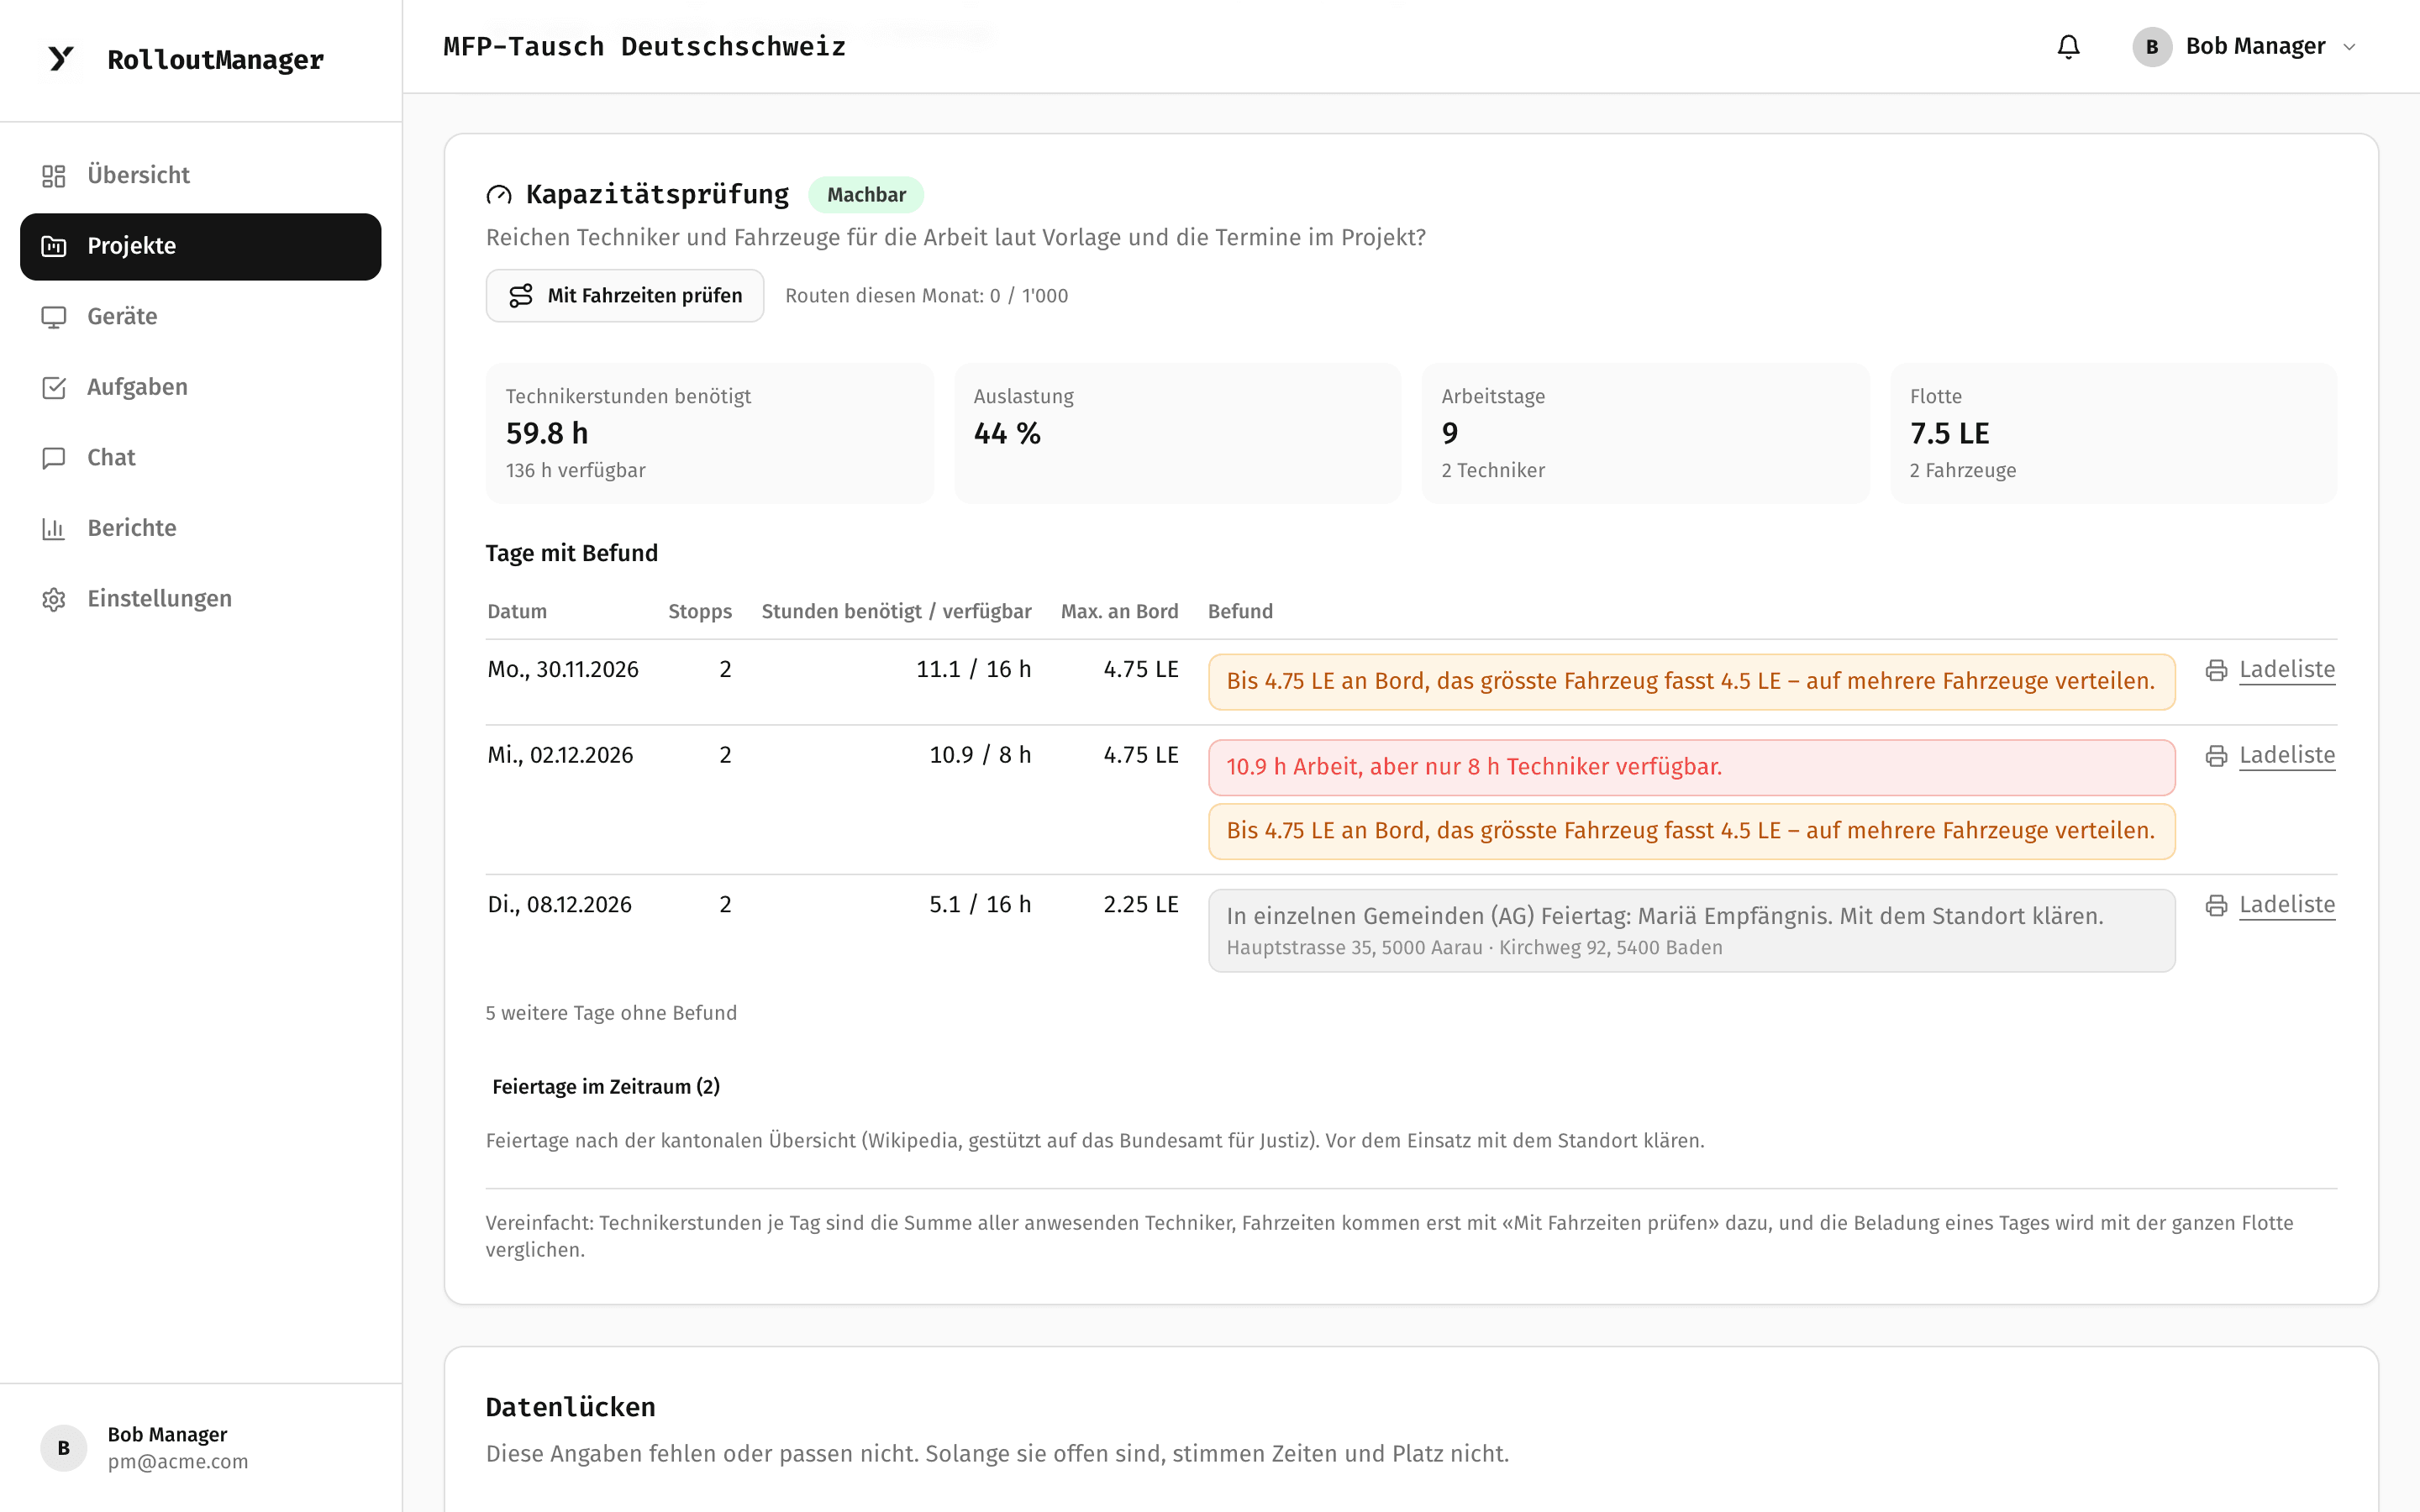2420x1512 pixels.
Task: Click the orange LE warning in 30.11.2026 row
Action: tap(1691, 682)
